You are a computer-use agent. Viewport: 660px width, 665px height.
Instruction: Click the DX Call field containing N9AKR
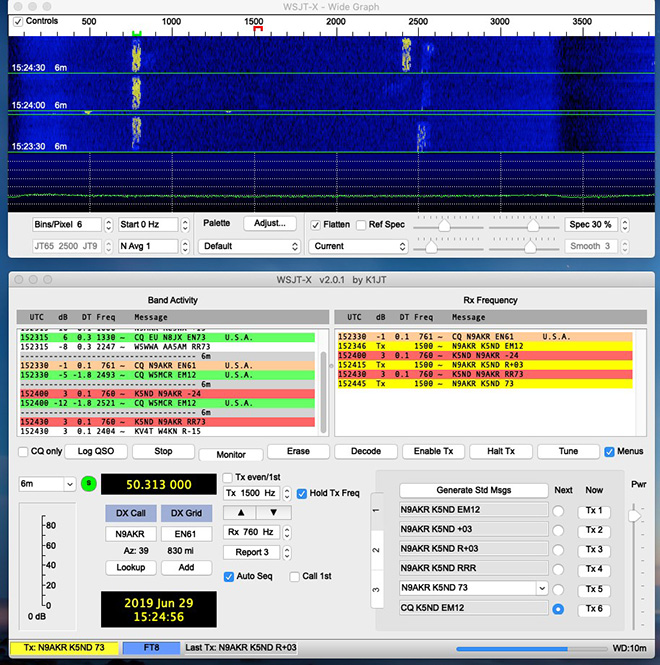(131, 534)
